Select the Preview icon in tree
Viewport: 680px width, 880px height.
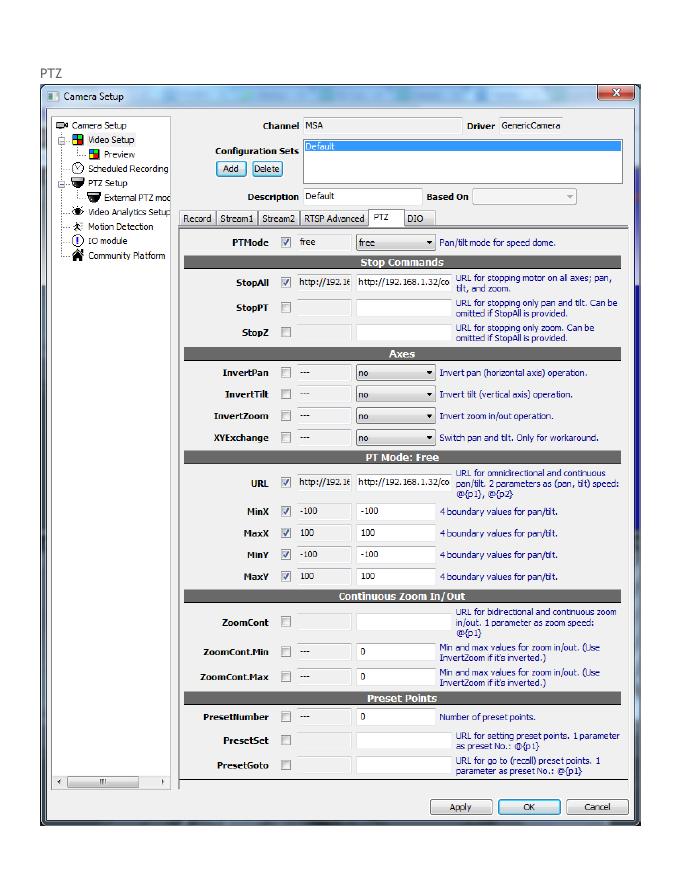click(94, 155)
